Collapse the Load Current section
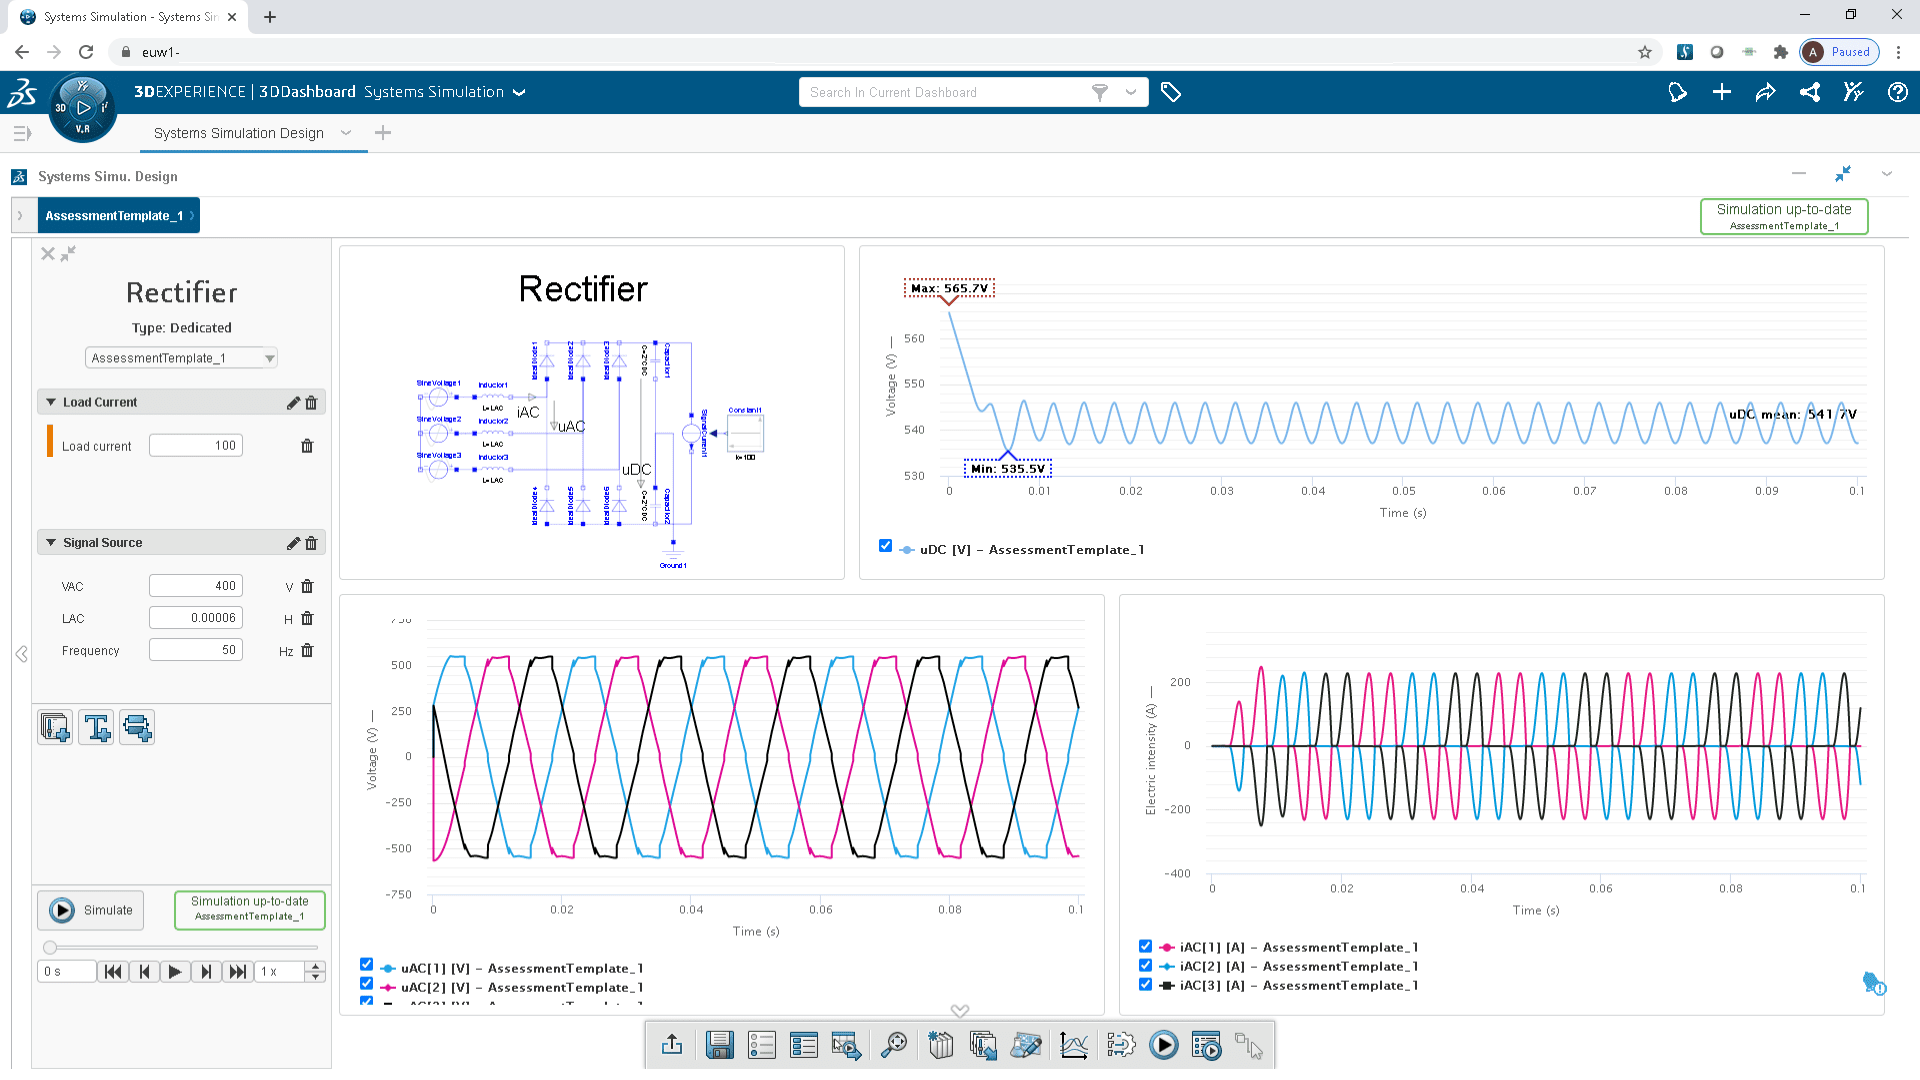The image size is (1920, 1080). pos(51,402)
